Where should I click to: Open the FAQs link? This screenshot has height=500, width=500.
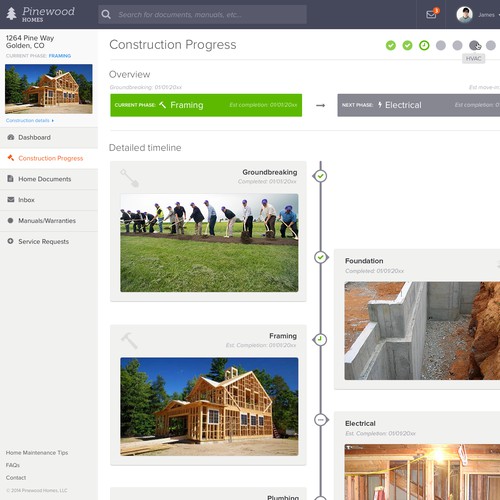pos(13,465)
